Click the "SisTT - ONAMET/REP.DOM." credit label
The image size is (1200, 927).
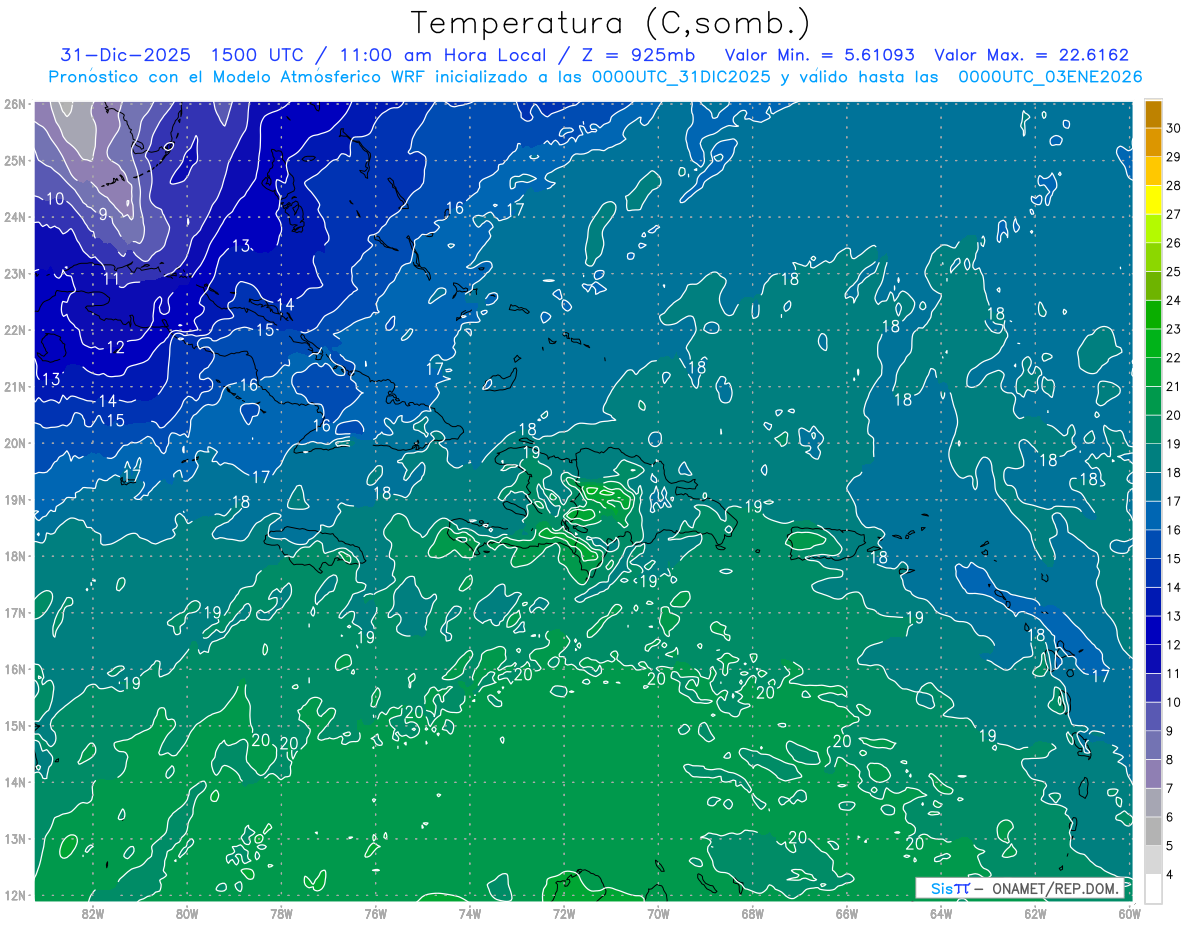[x=1019, y=887]
